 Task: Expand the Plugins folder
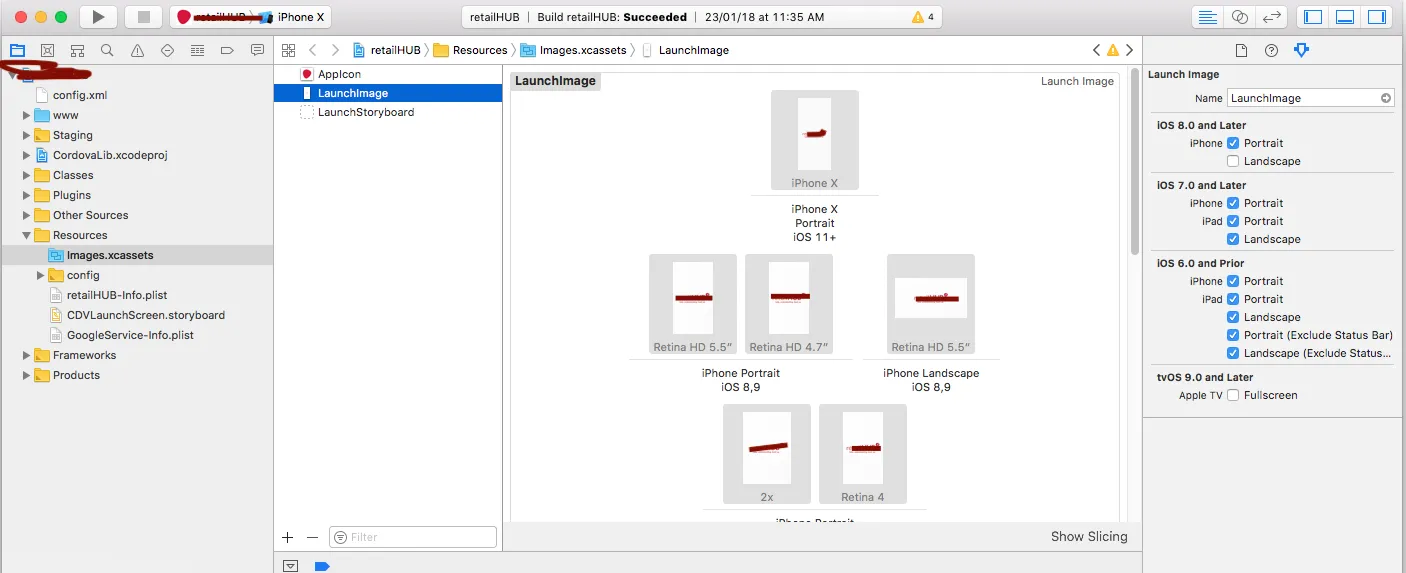coord(27,195)
